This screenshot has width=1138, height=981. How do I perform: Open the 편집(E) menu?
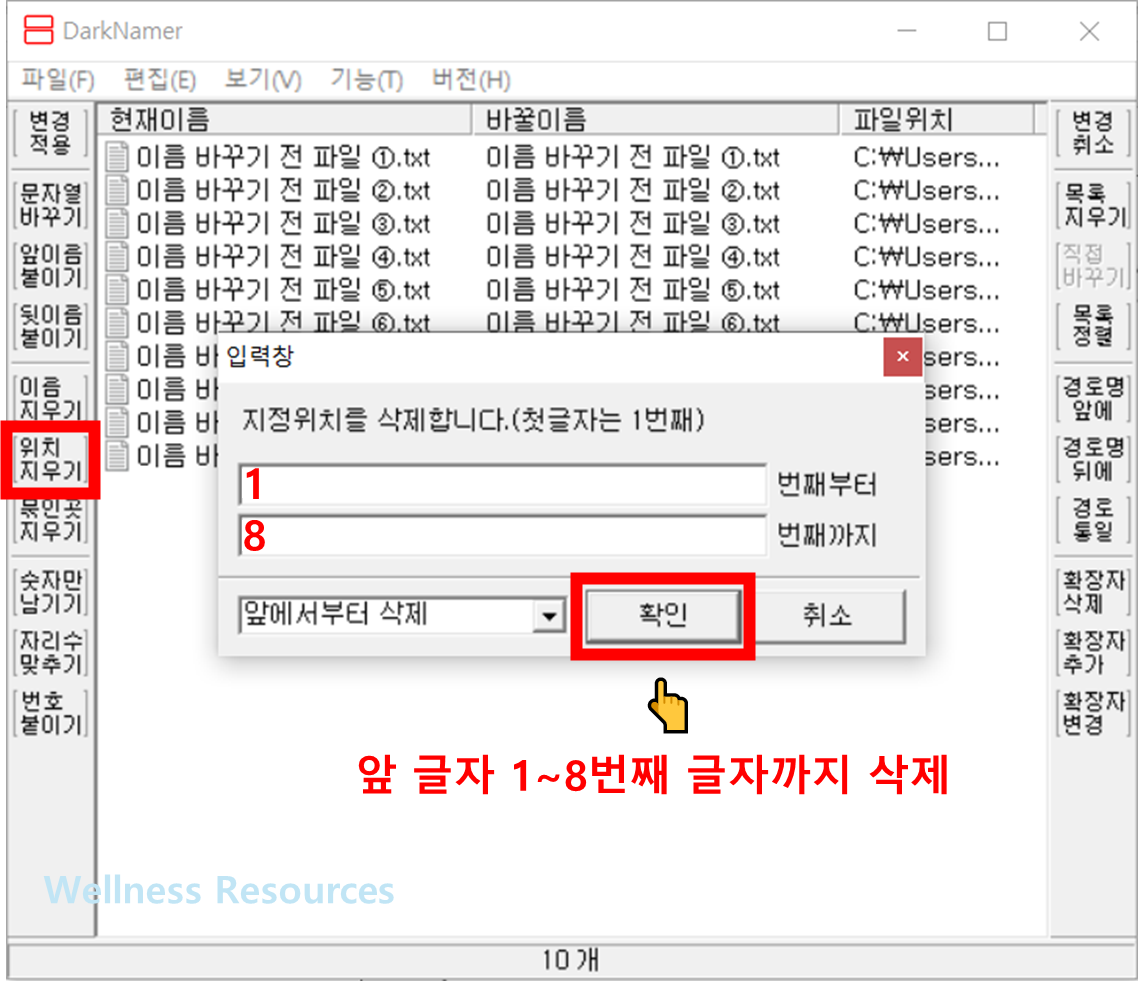[160, 79]
